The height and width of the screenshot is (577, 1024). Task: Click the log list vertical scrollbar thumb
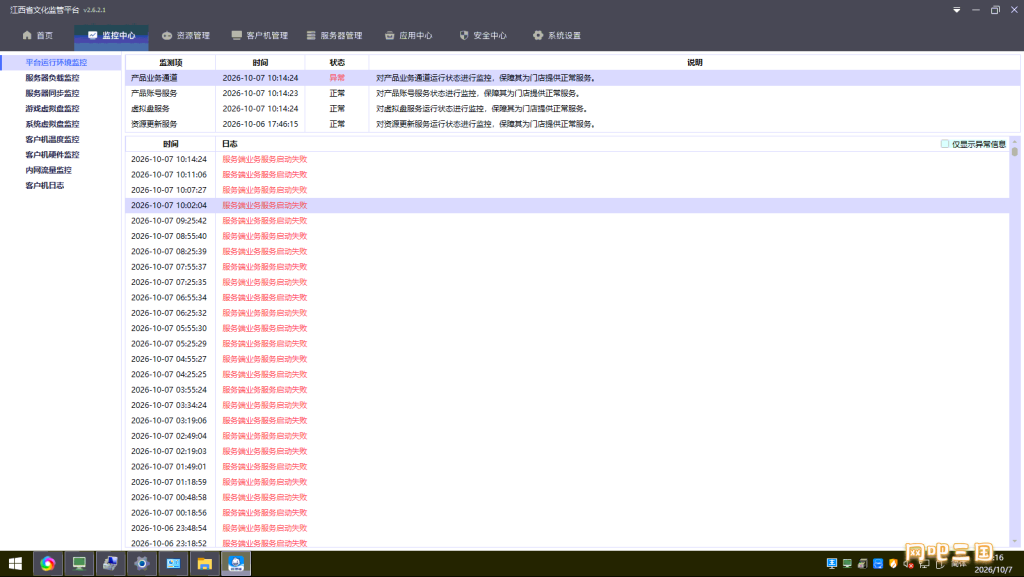tap(1014, 151)
